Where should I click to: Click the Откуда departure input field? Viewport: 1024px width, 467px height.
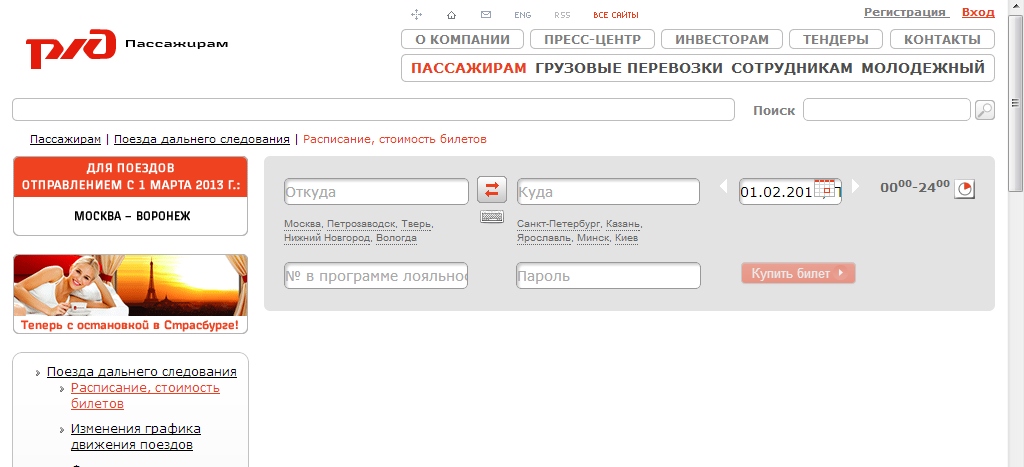click(x=376, y=192)
